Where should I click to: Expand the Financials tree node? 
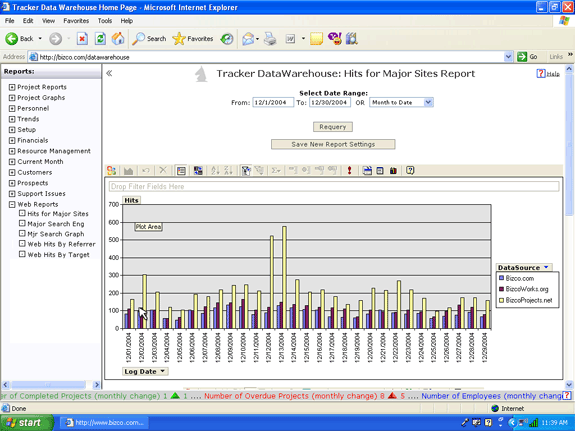[x=12, y=140]
